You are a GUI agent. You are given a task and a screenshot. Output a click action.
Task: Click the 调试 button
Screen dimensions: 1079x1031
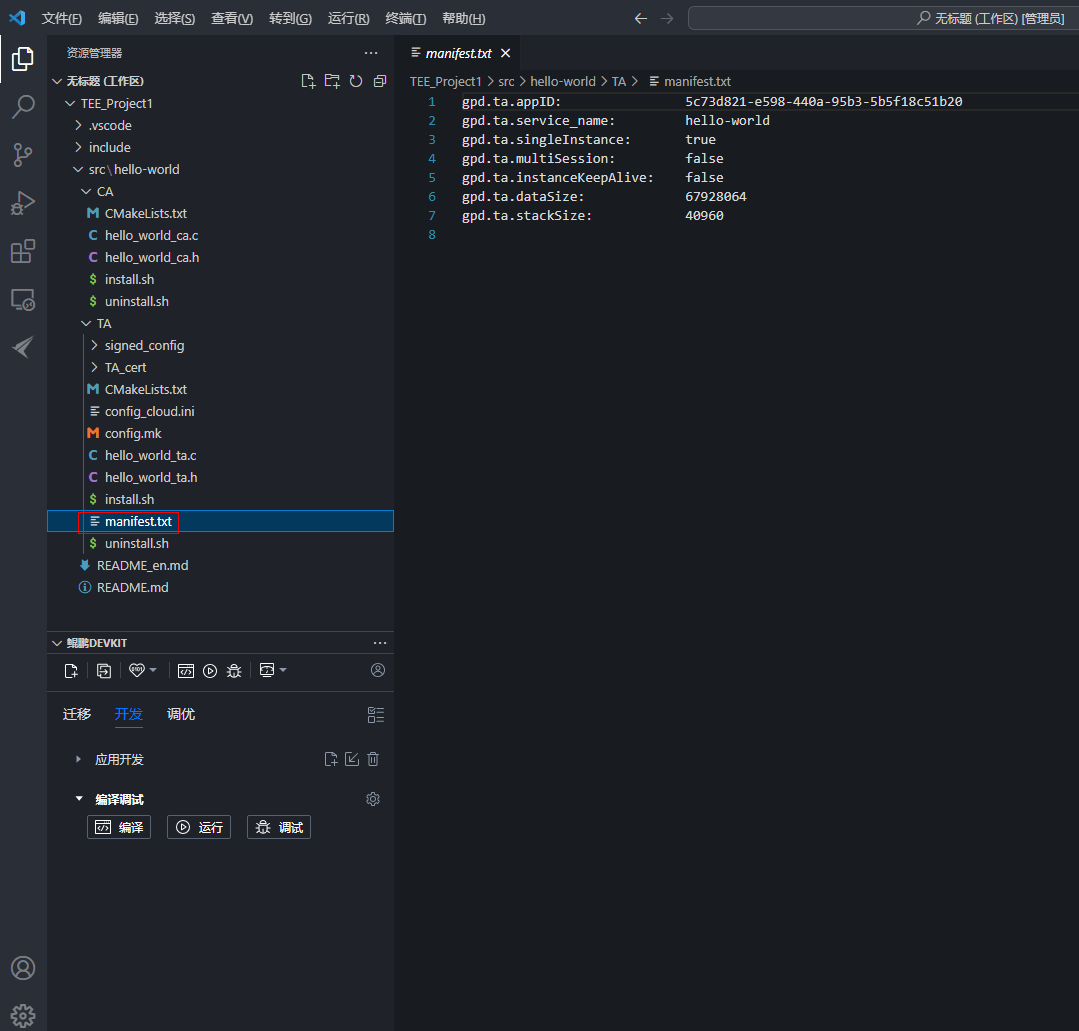pyautogui.click(x=279, y=827)
